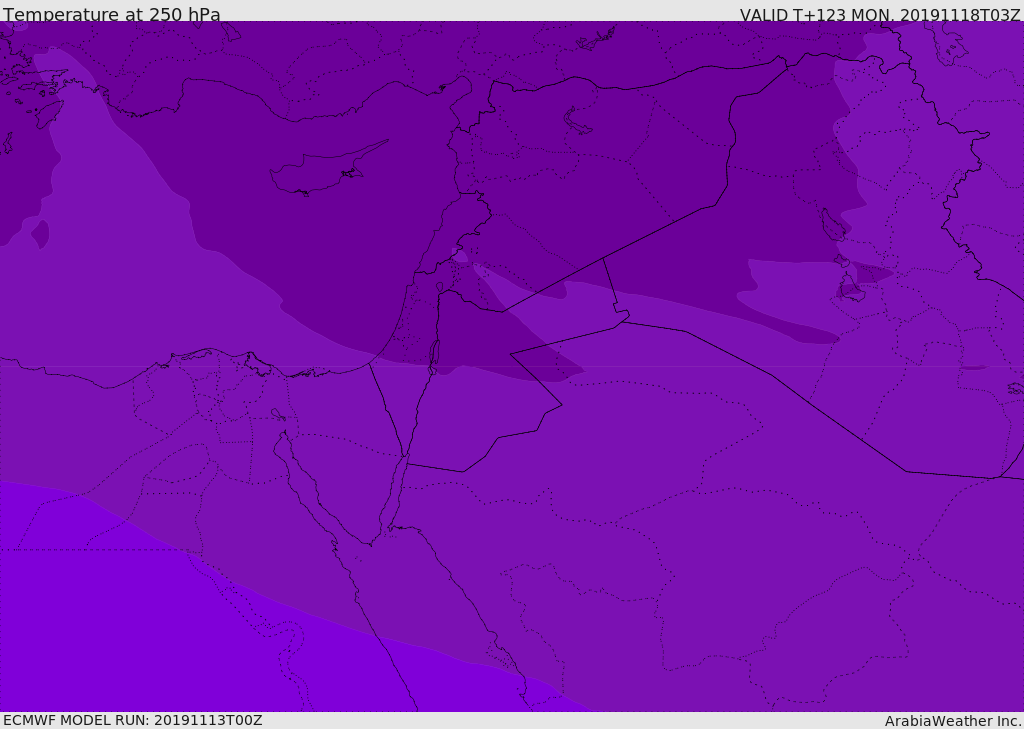
Task: Click the 'ECMWF MODEL RUN: 20191113T00Z' footer text
Action: [x=133, y=720]
